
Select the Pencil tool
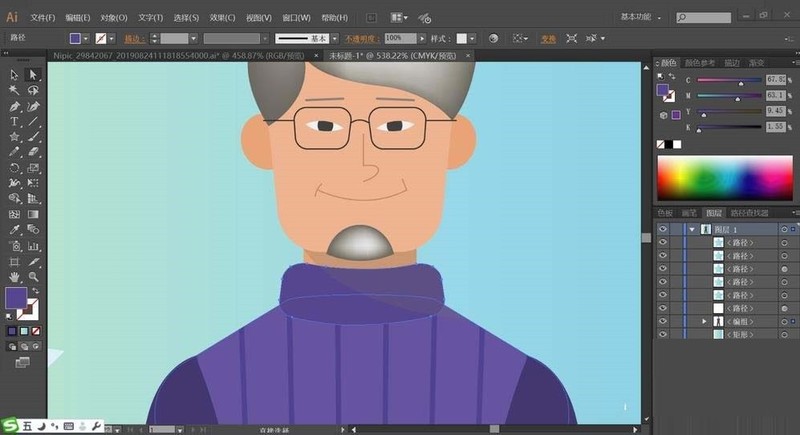coord(14,152)
